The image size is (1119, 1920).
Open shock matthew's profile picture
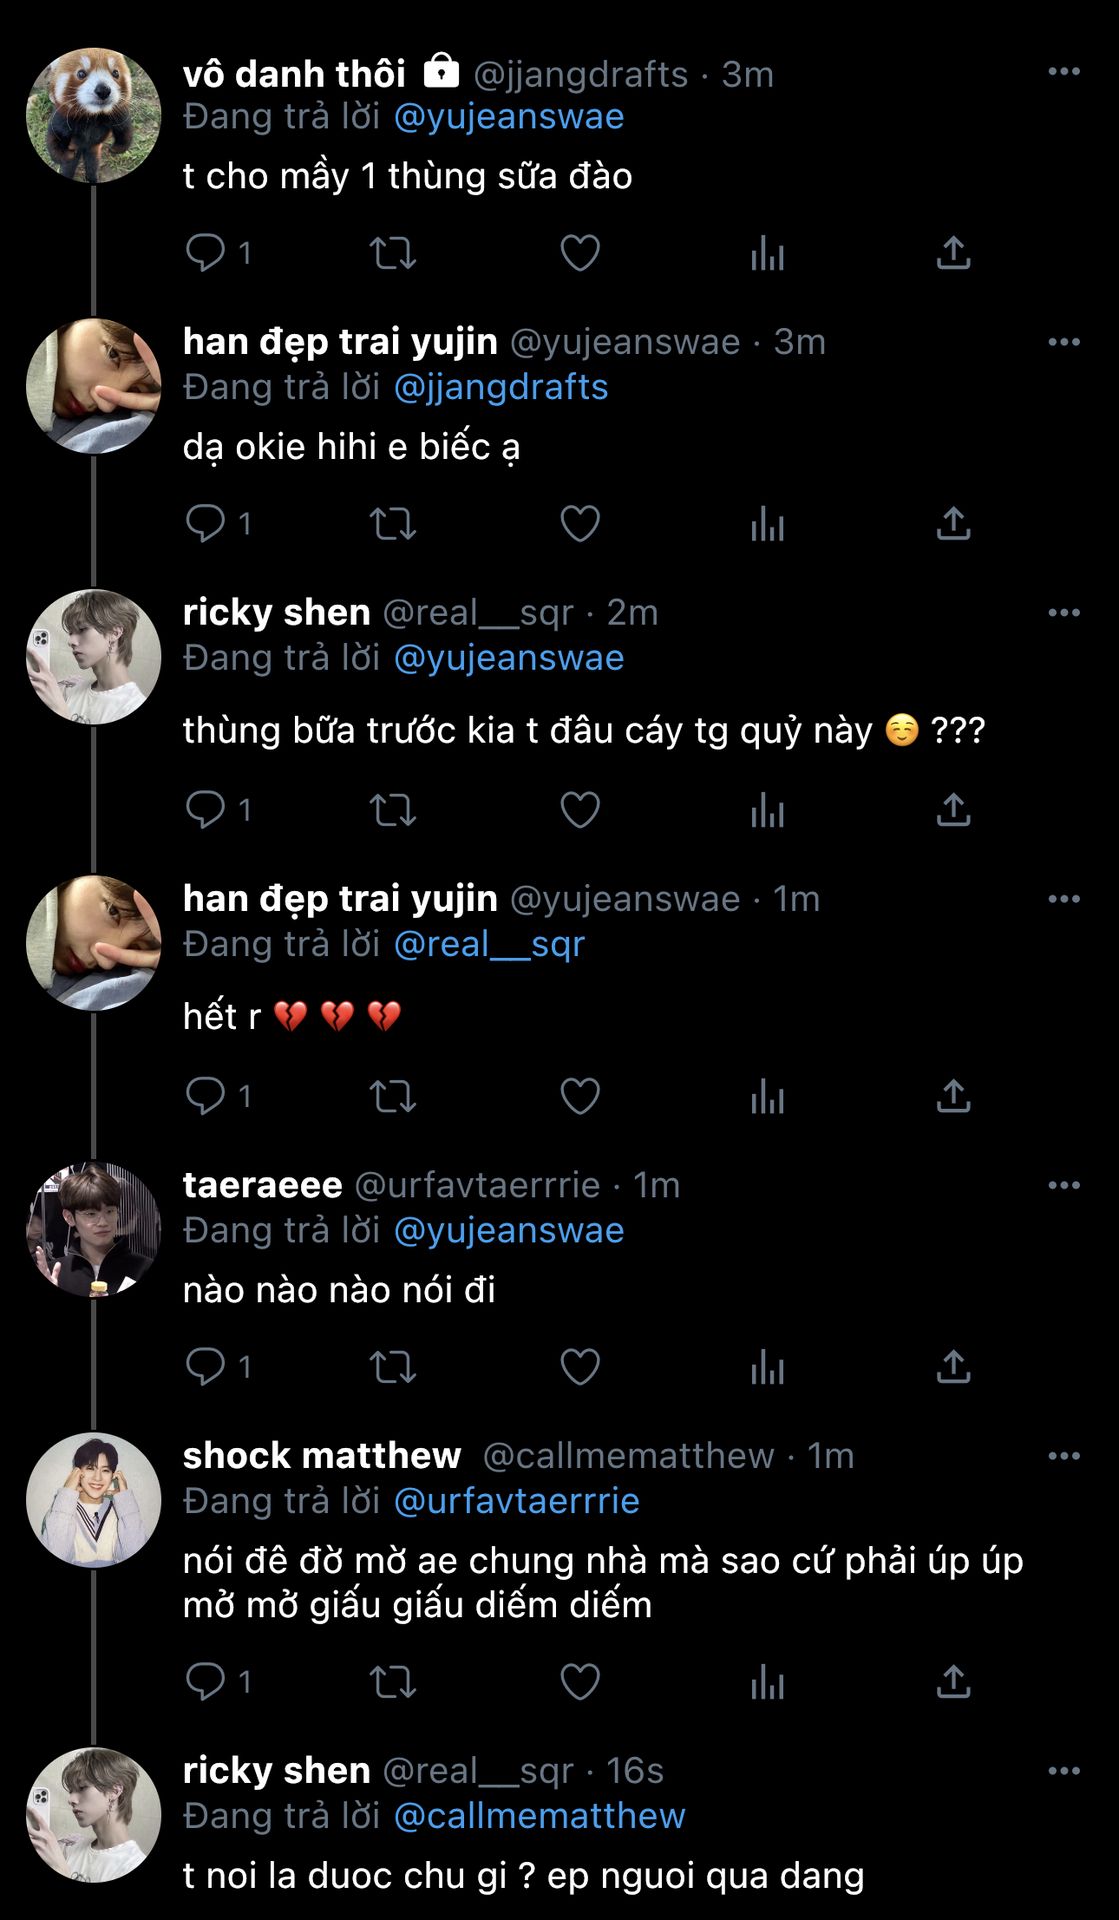pyautogui.click(x=93, y=1500)
